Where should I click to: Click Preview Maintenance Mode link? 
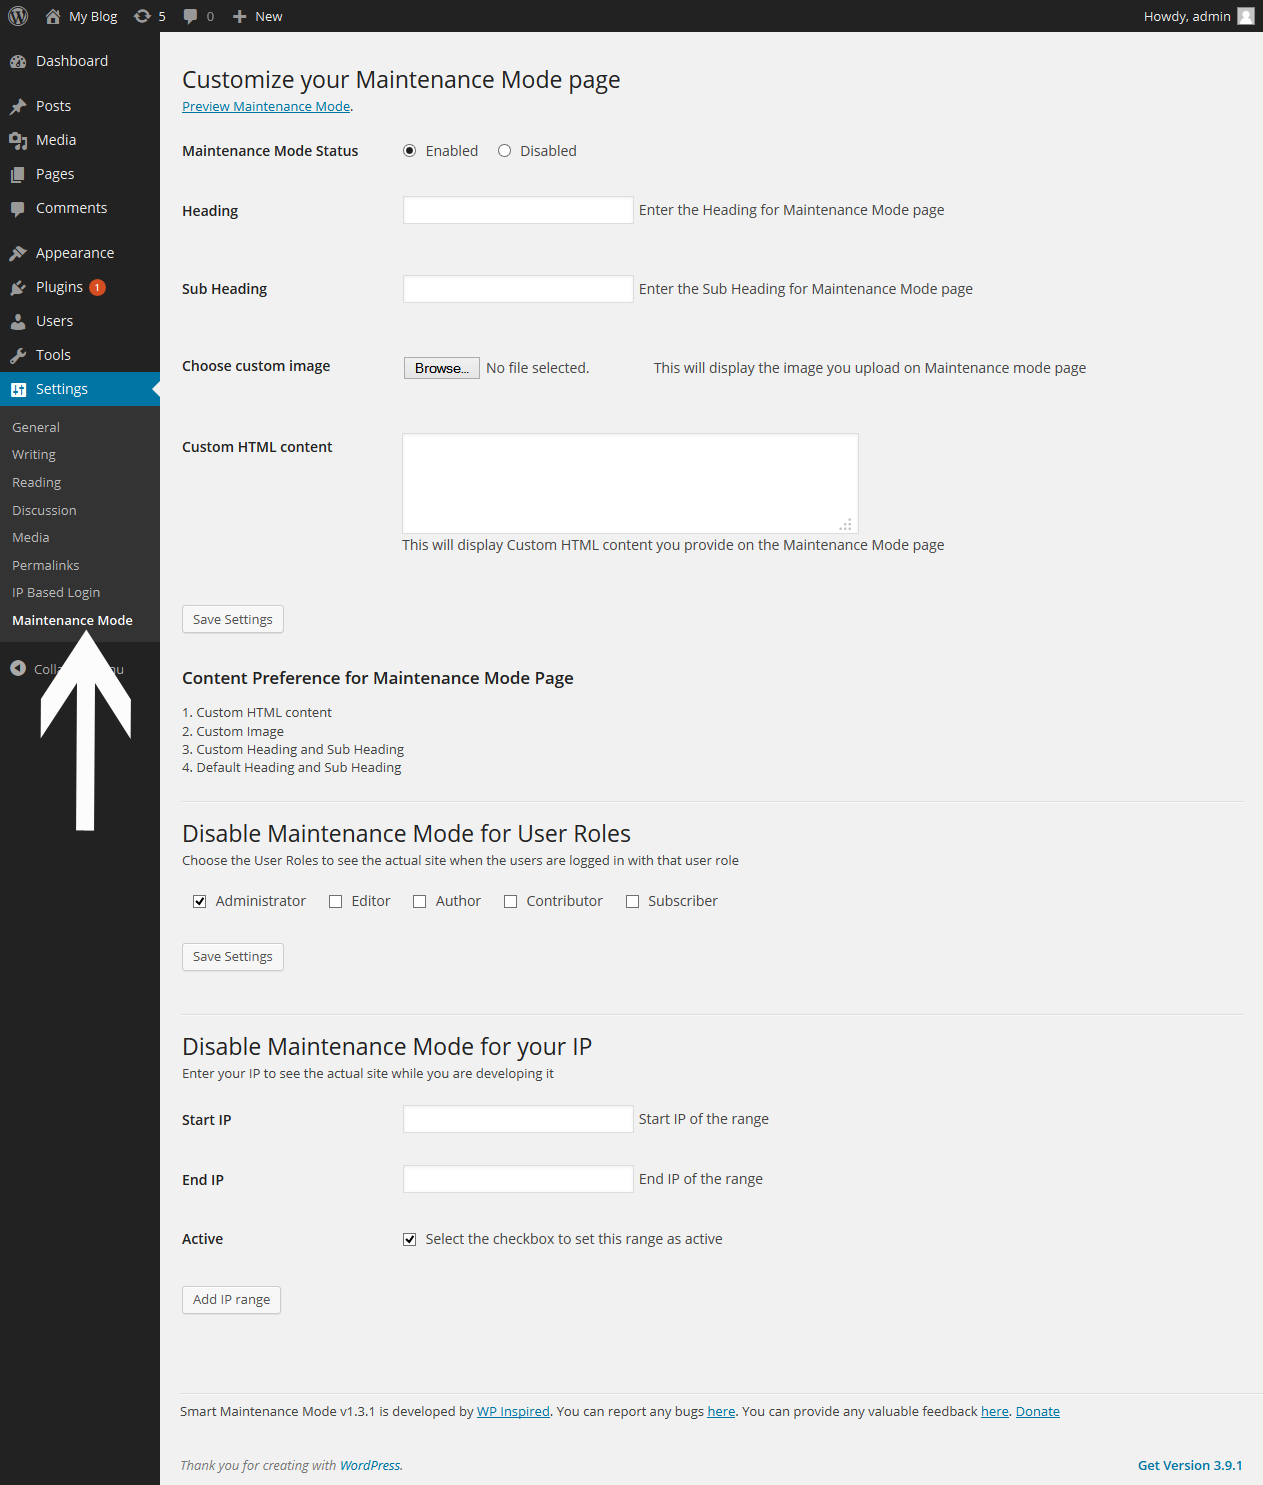pyautogui.click(x=266, y=107)
